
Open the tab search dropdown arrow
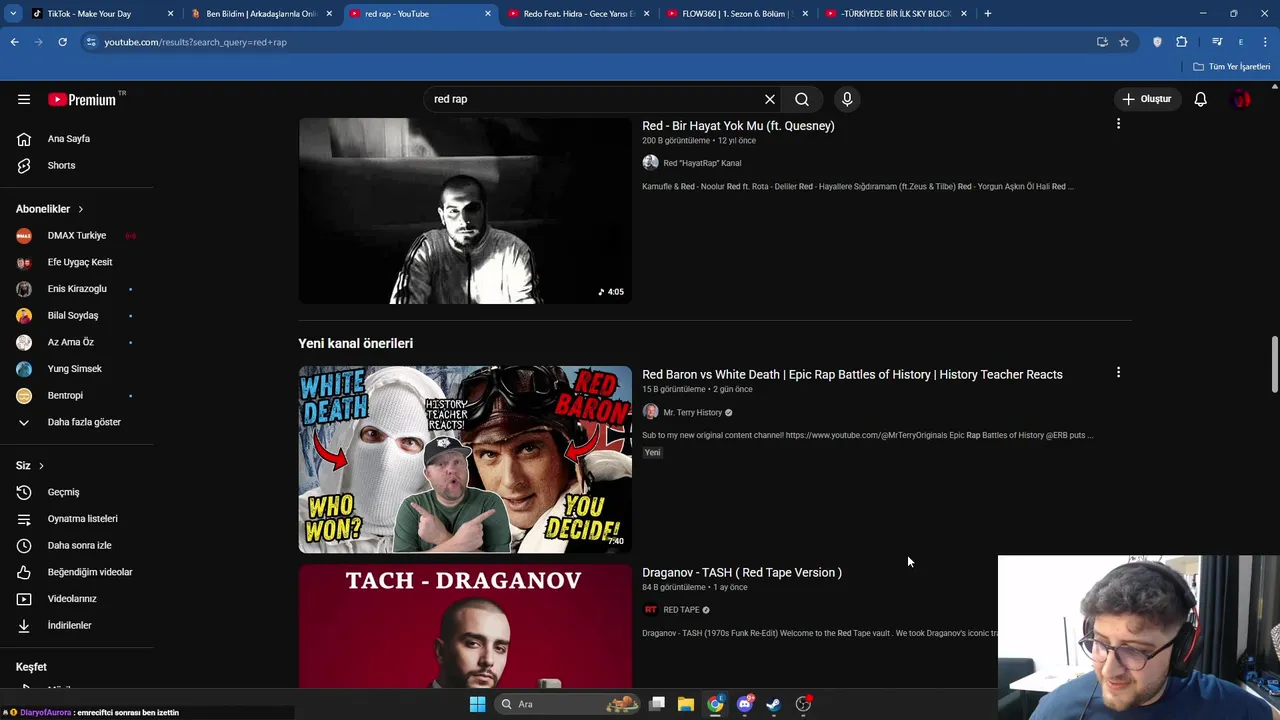coord(13,14)
